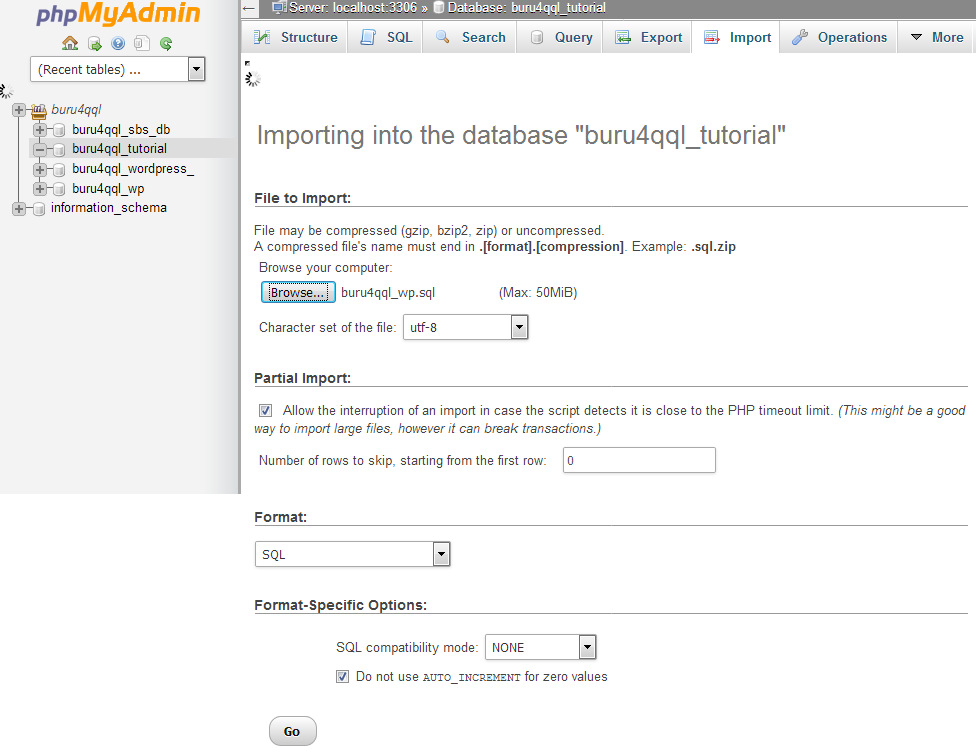Click the phpMyAdmin home icon
Viewport: 976px width, 755px height.
(69, 44)
